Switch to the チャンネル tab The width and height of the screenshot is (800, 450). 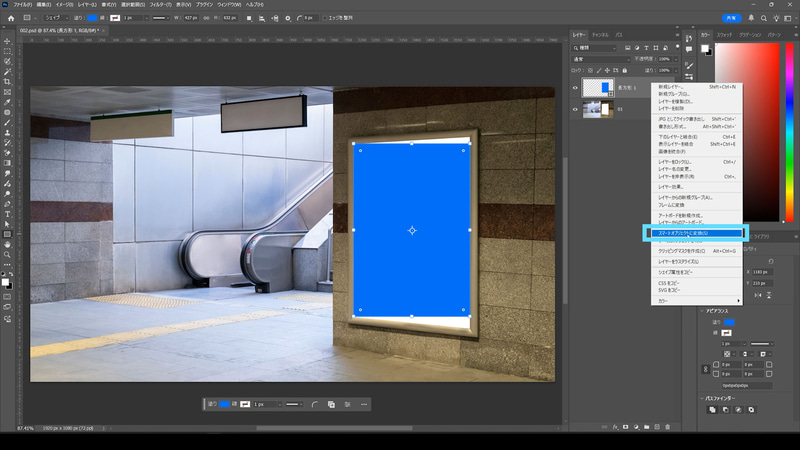coord(601,34)
